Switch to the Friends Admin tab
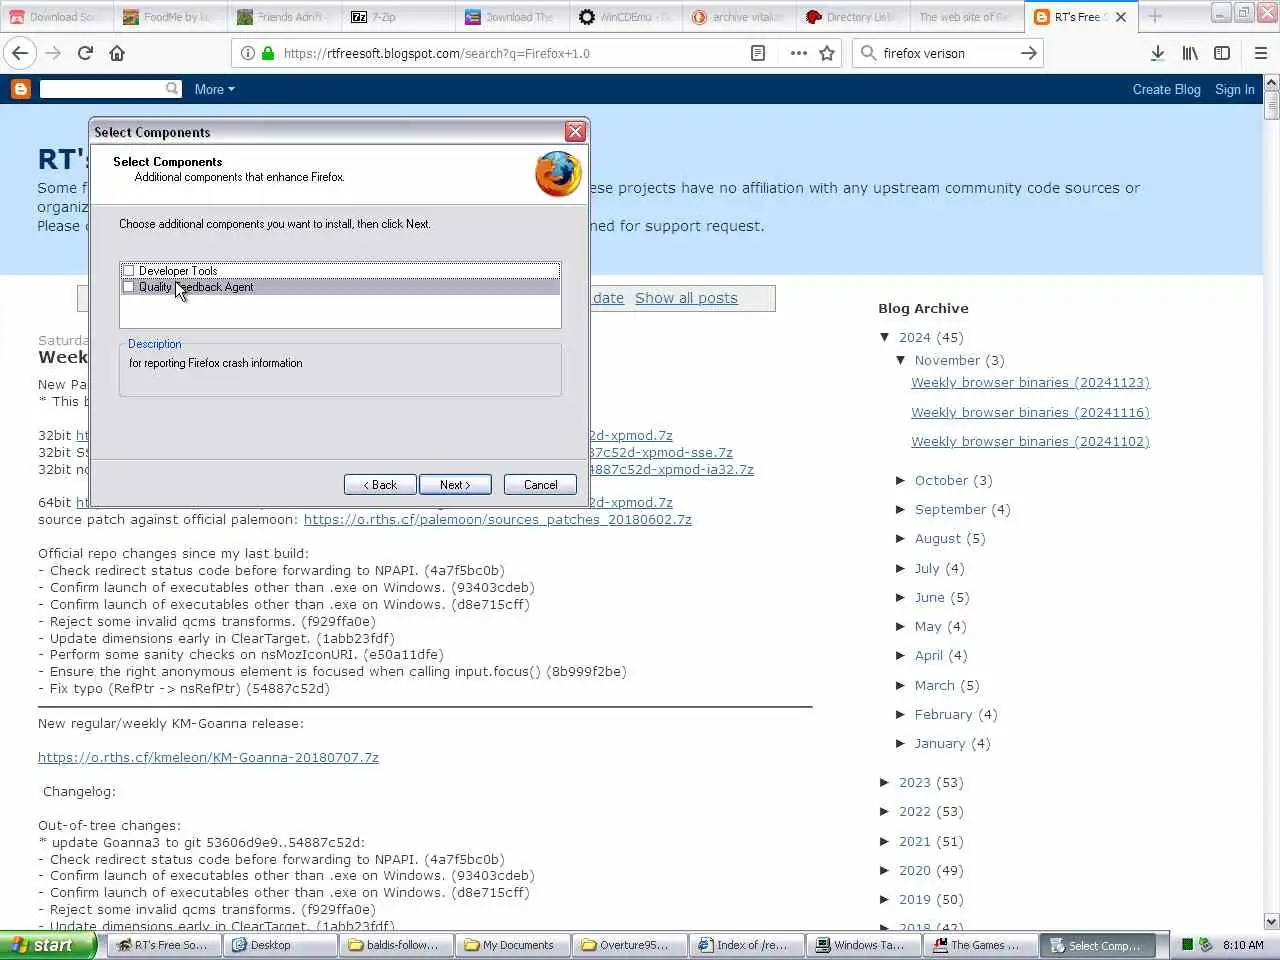The height and width of the screenshot is (960, 1280). pos(285,17)
